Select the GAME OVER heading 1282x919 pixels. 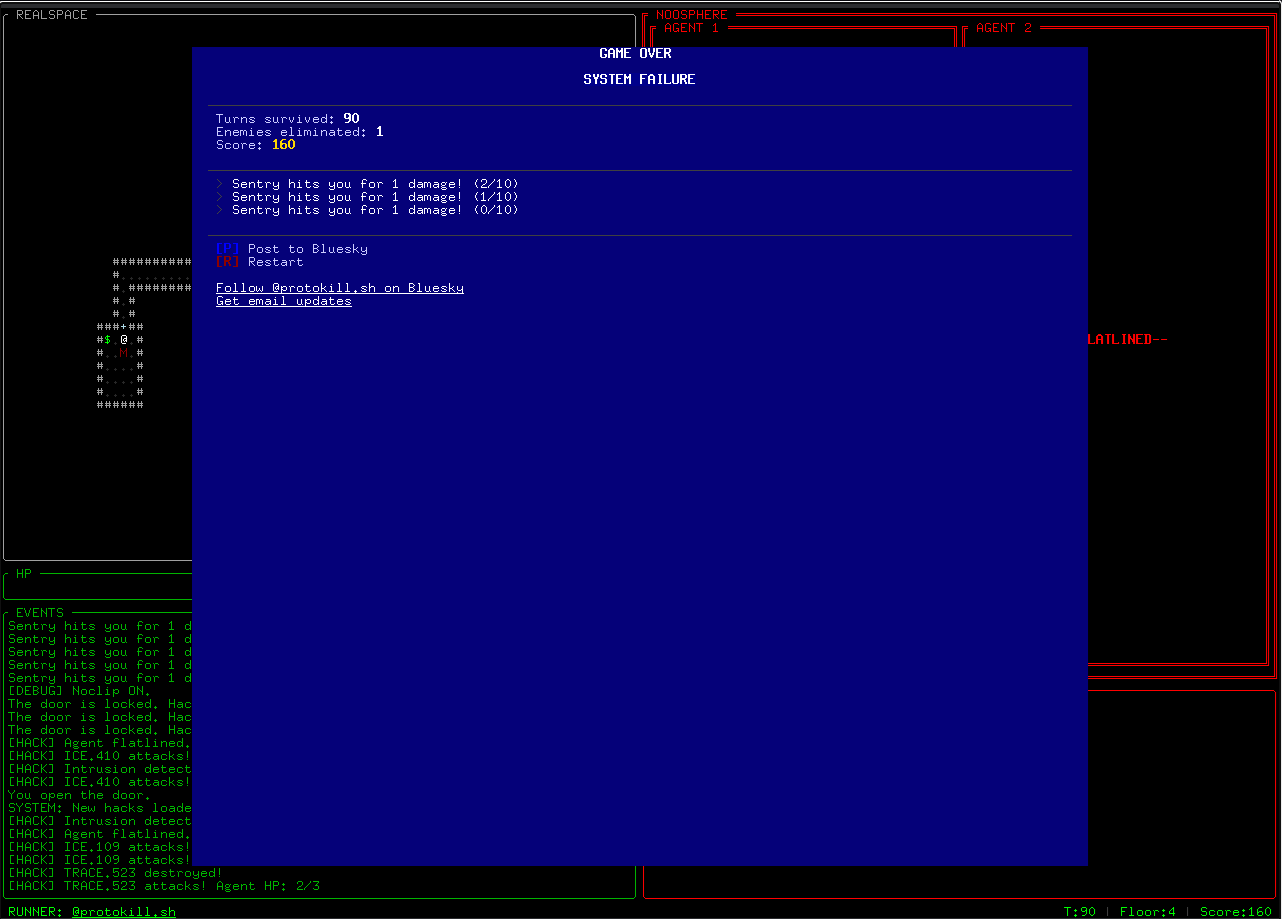[636, 53]
